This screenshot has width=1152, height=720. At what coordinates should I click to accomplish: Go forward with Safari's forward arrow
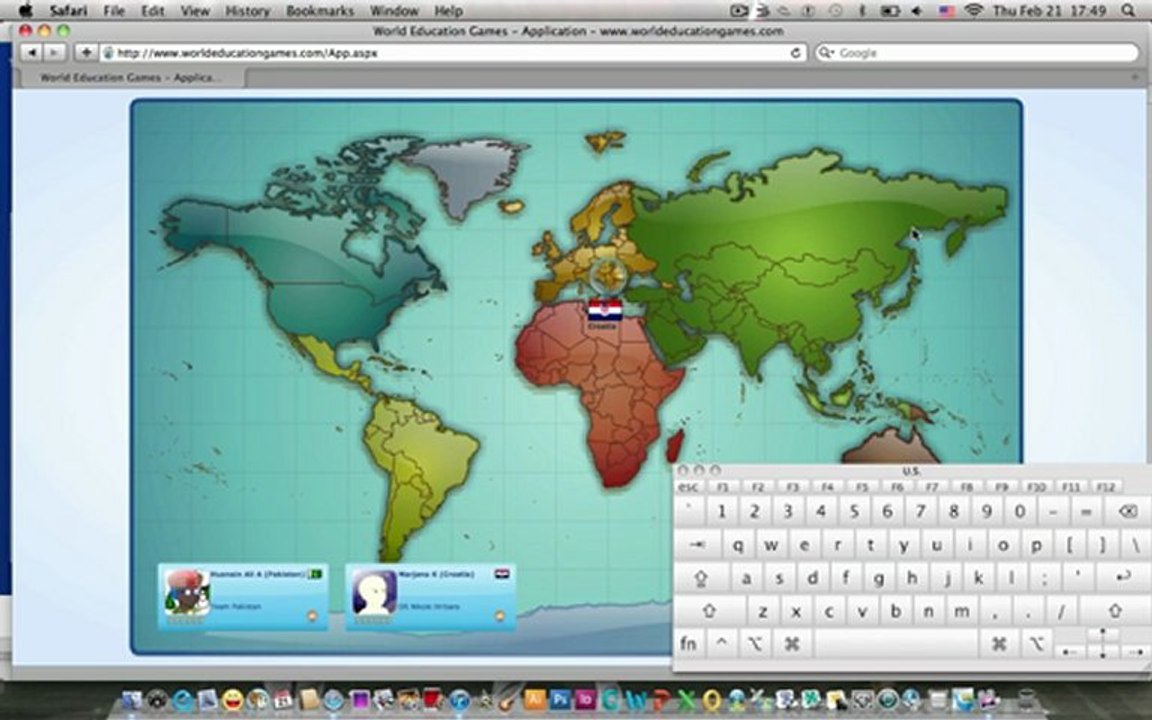[x=54, y=53]
